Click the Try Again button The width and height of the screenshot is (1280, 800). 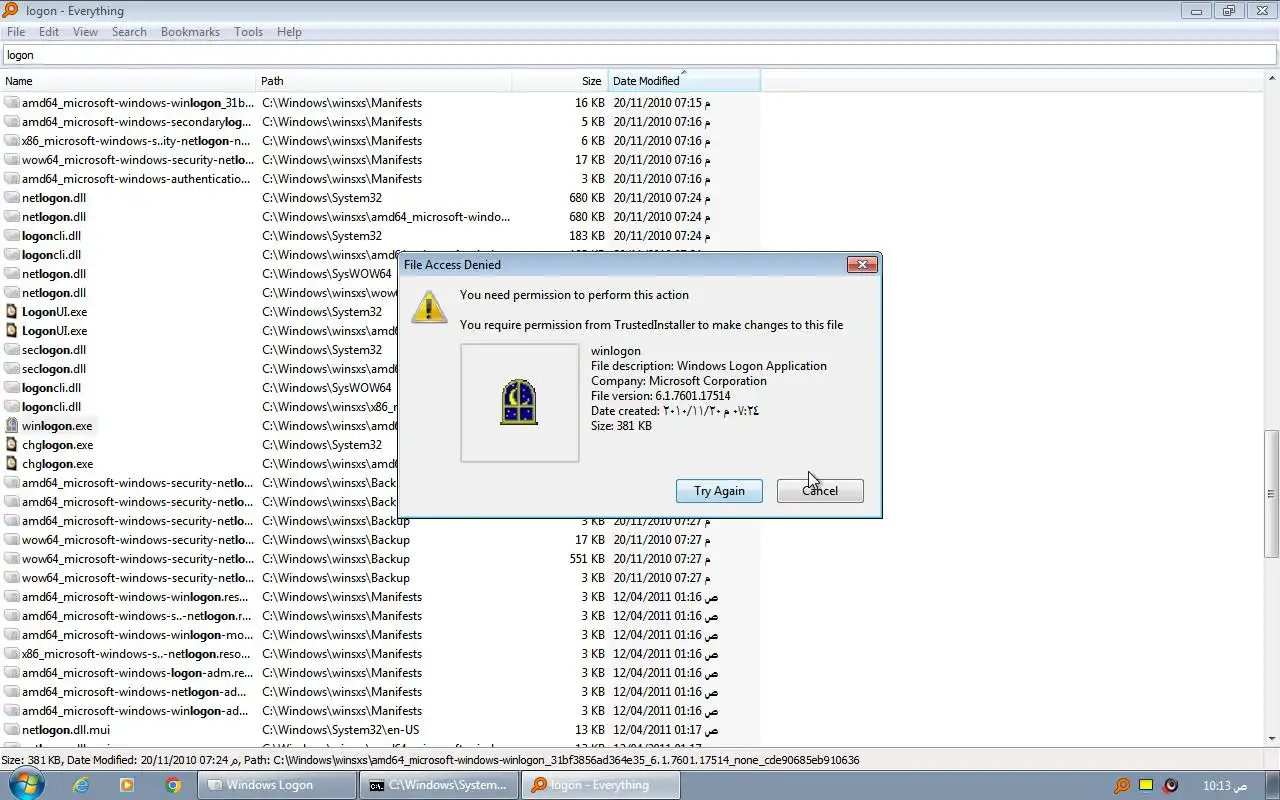pyautogui.click(x=719, y=491)
